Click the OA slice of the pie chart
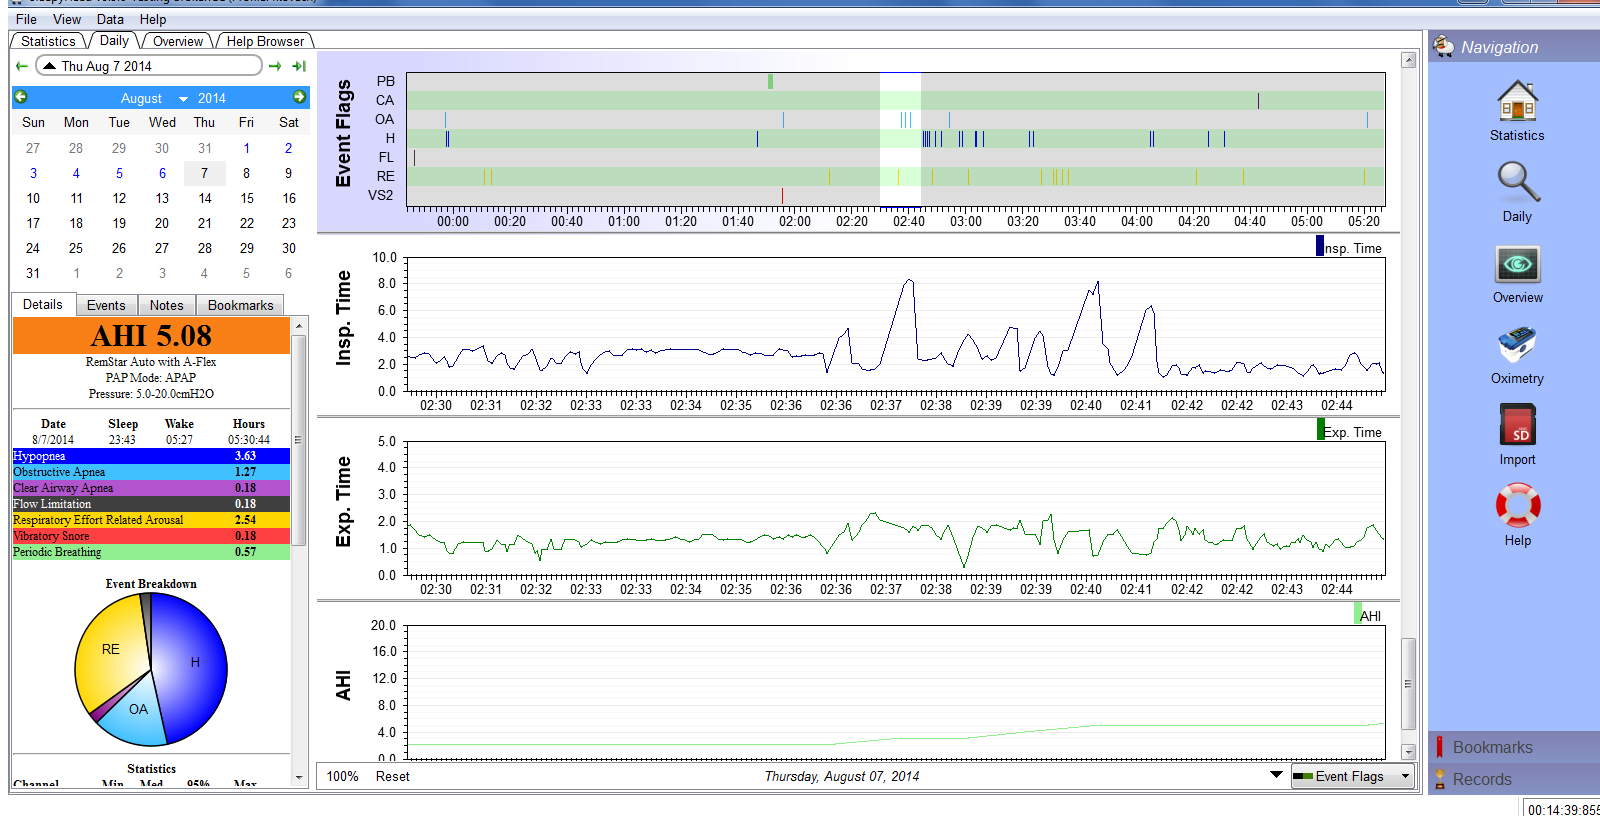Viewport: 1600px width, 816px height. (138, 711)
